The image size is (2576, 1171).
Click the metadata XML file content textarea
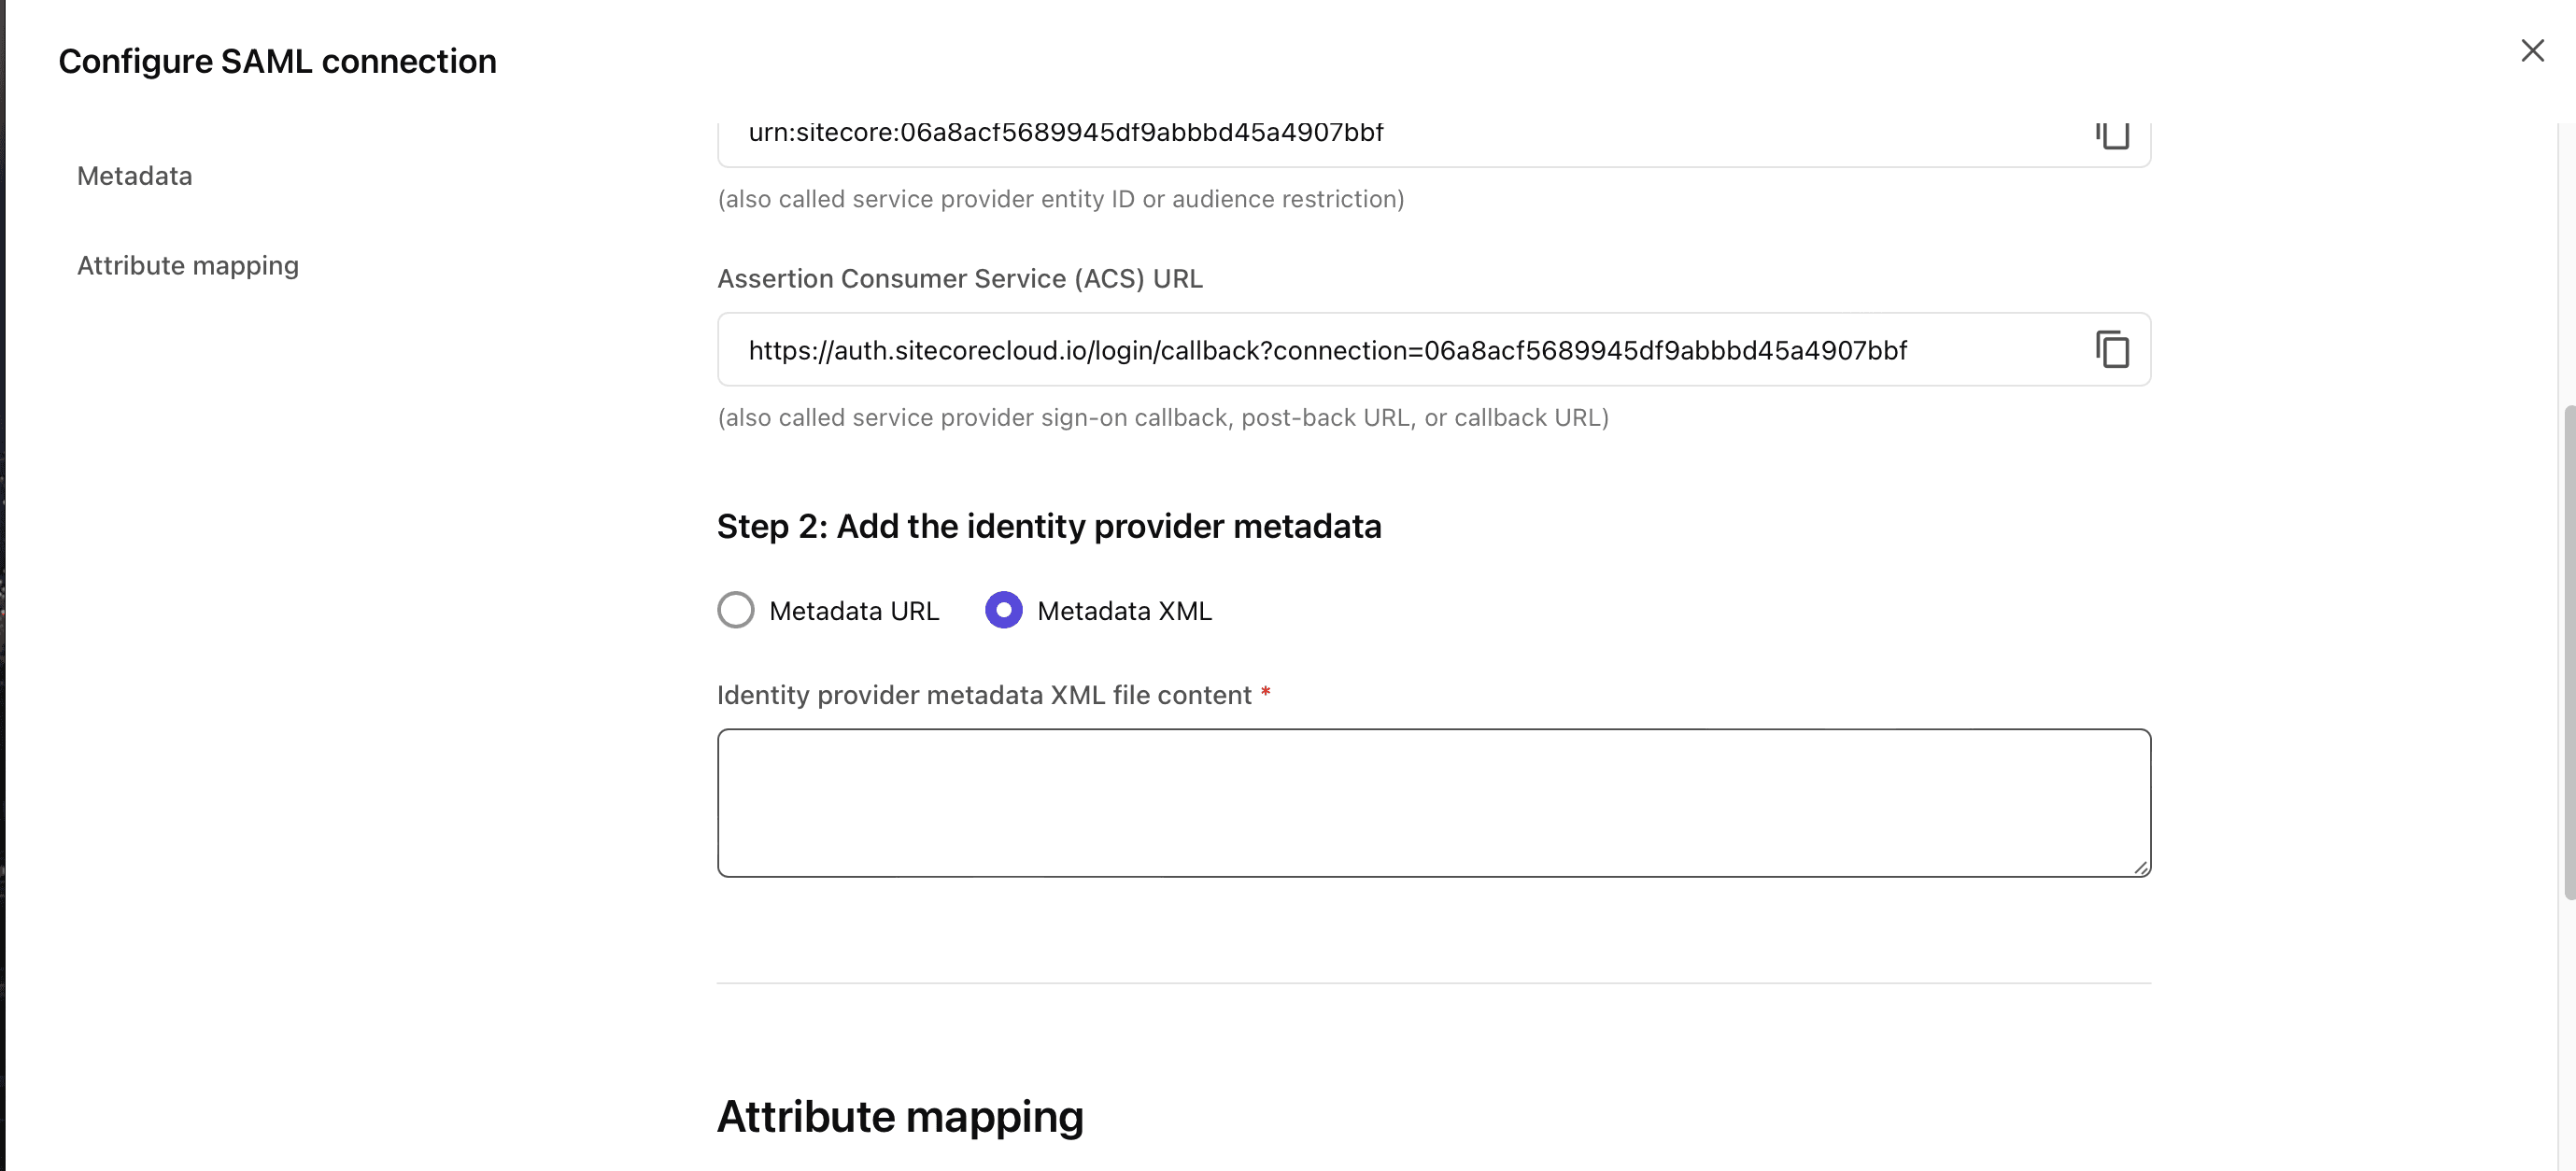(1432, 802)
